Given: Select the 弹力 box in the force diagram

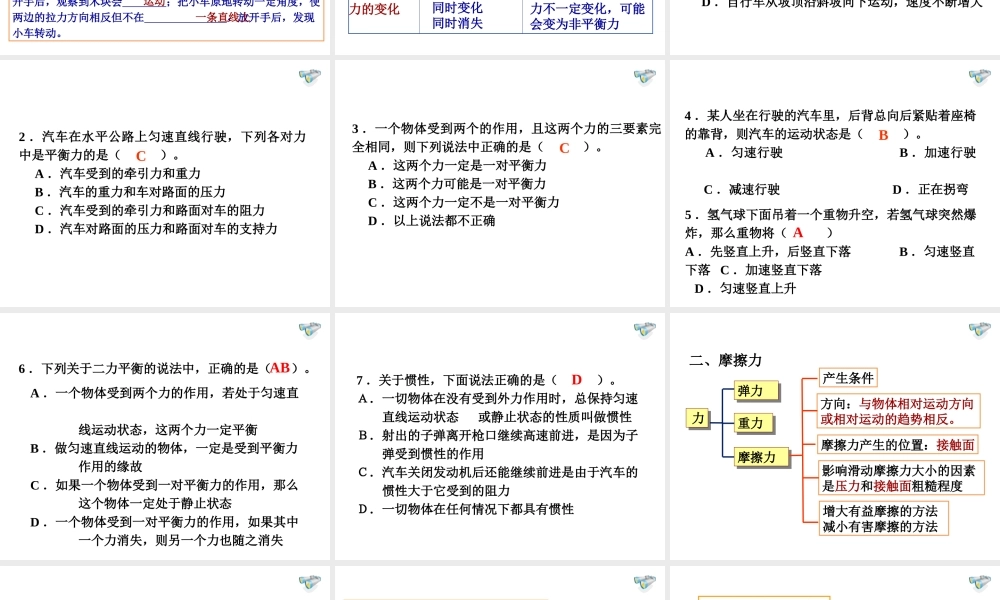Looking at the screenshot, I should (x=757, y=390).
